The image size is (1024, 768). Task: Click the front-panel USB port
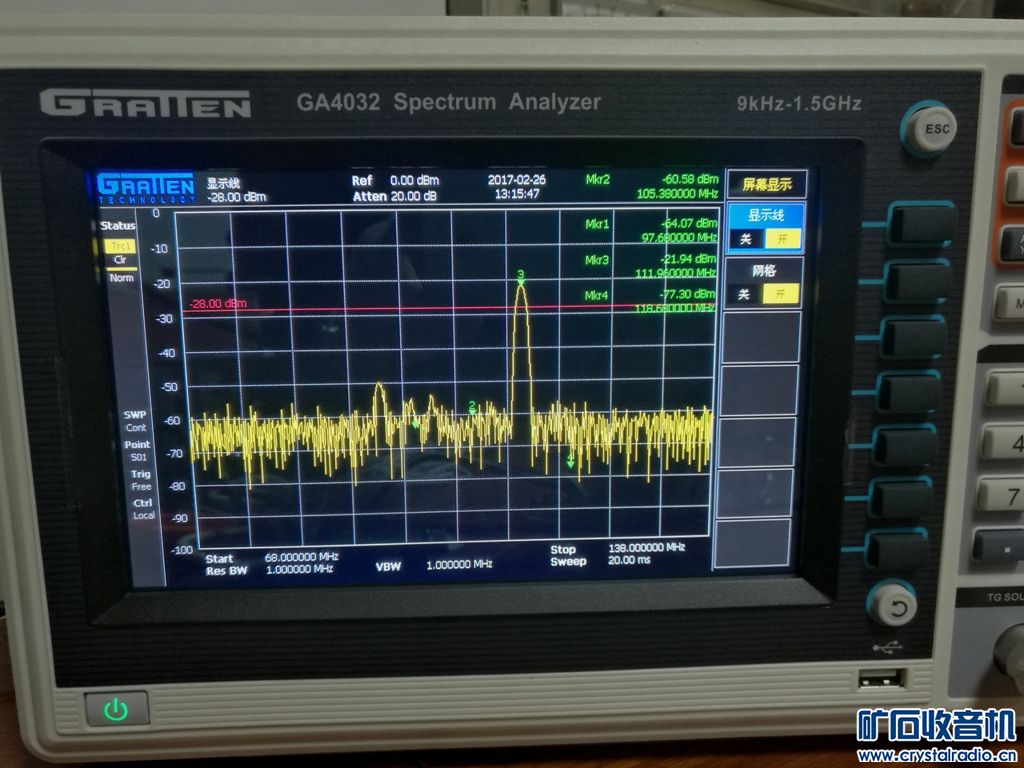[x=882, y=680]
